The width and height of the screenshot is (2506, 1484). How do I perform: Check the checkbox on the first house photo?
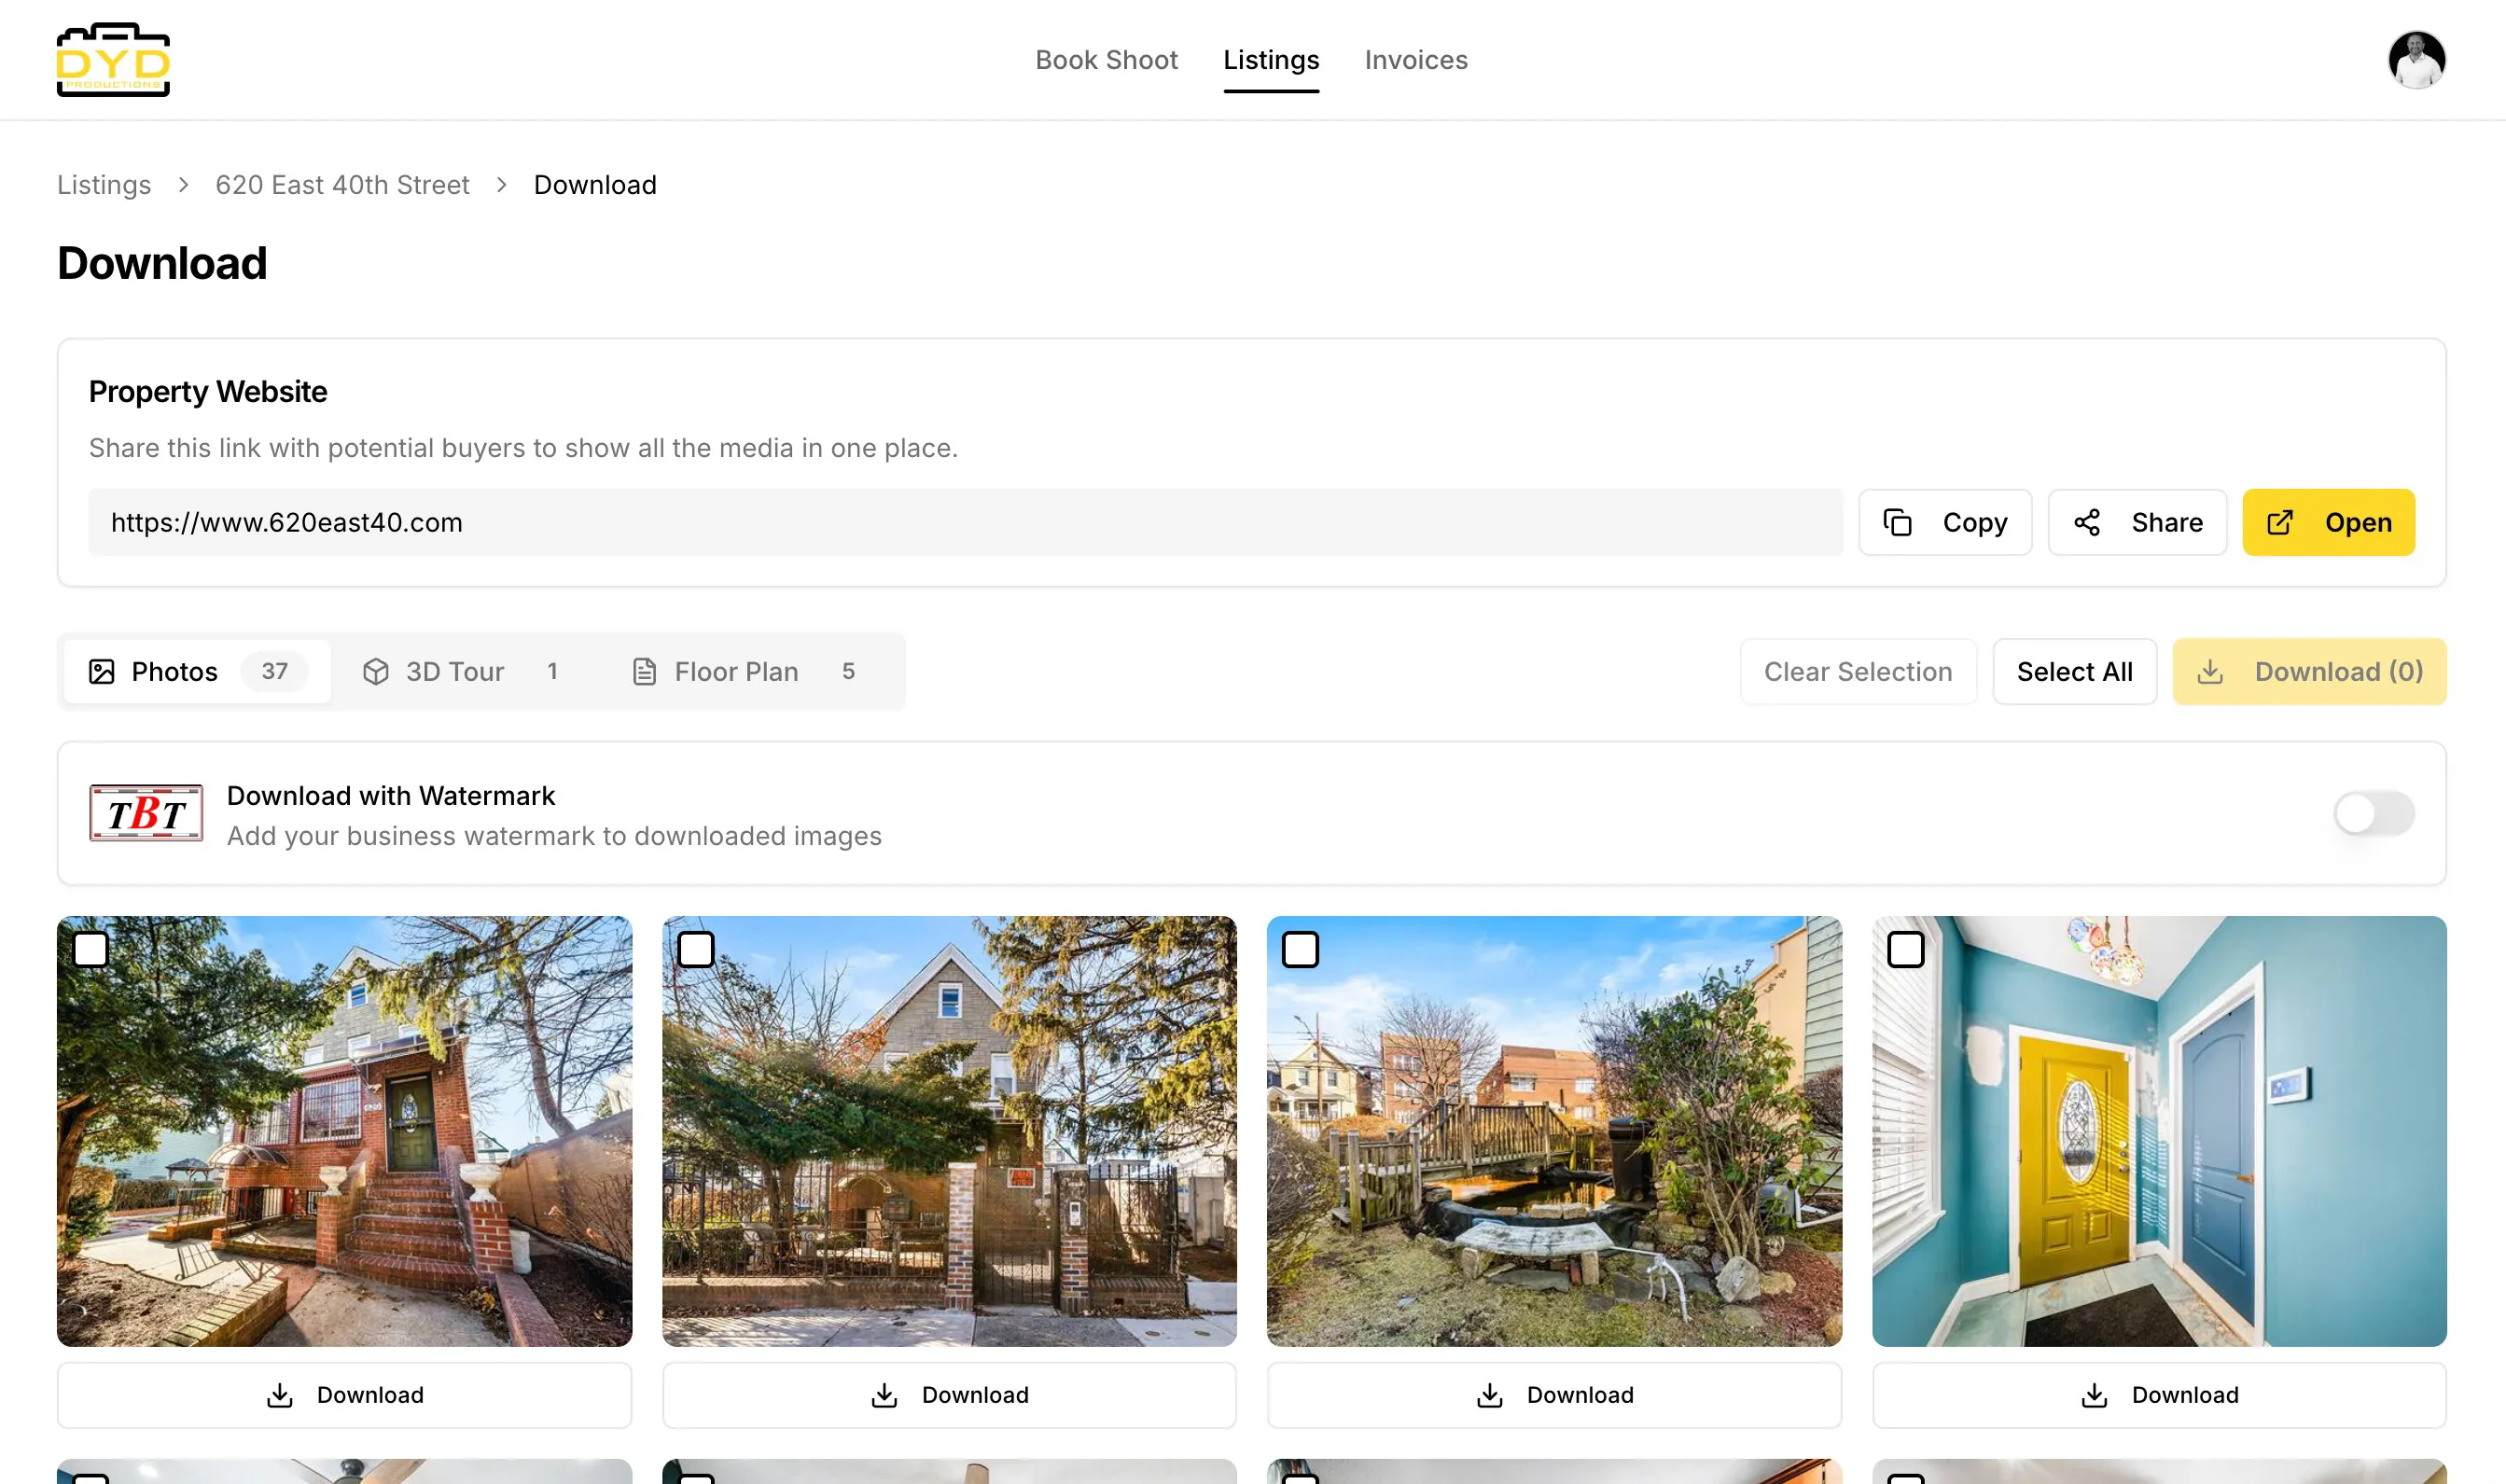(x=91, y=950)
